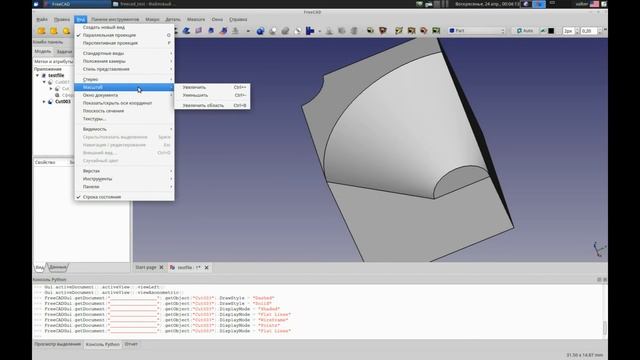
Task: Toggle Строка состояния status bar option
Action: pos(102,197)
